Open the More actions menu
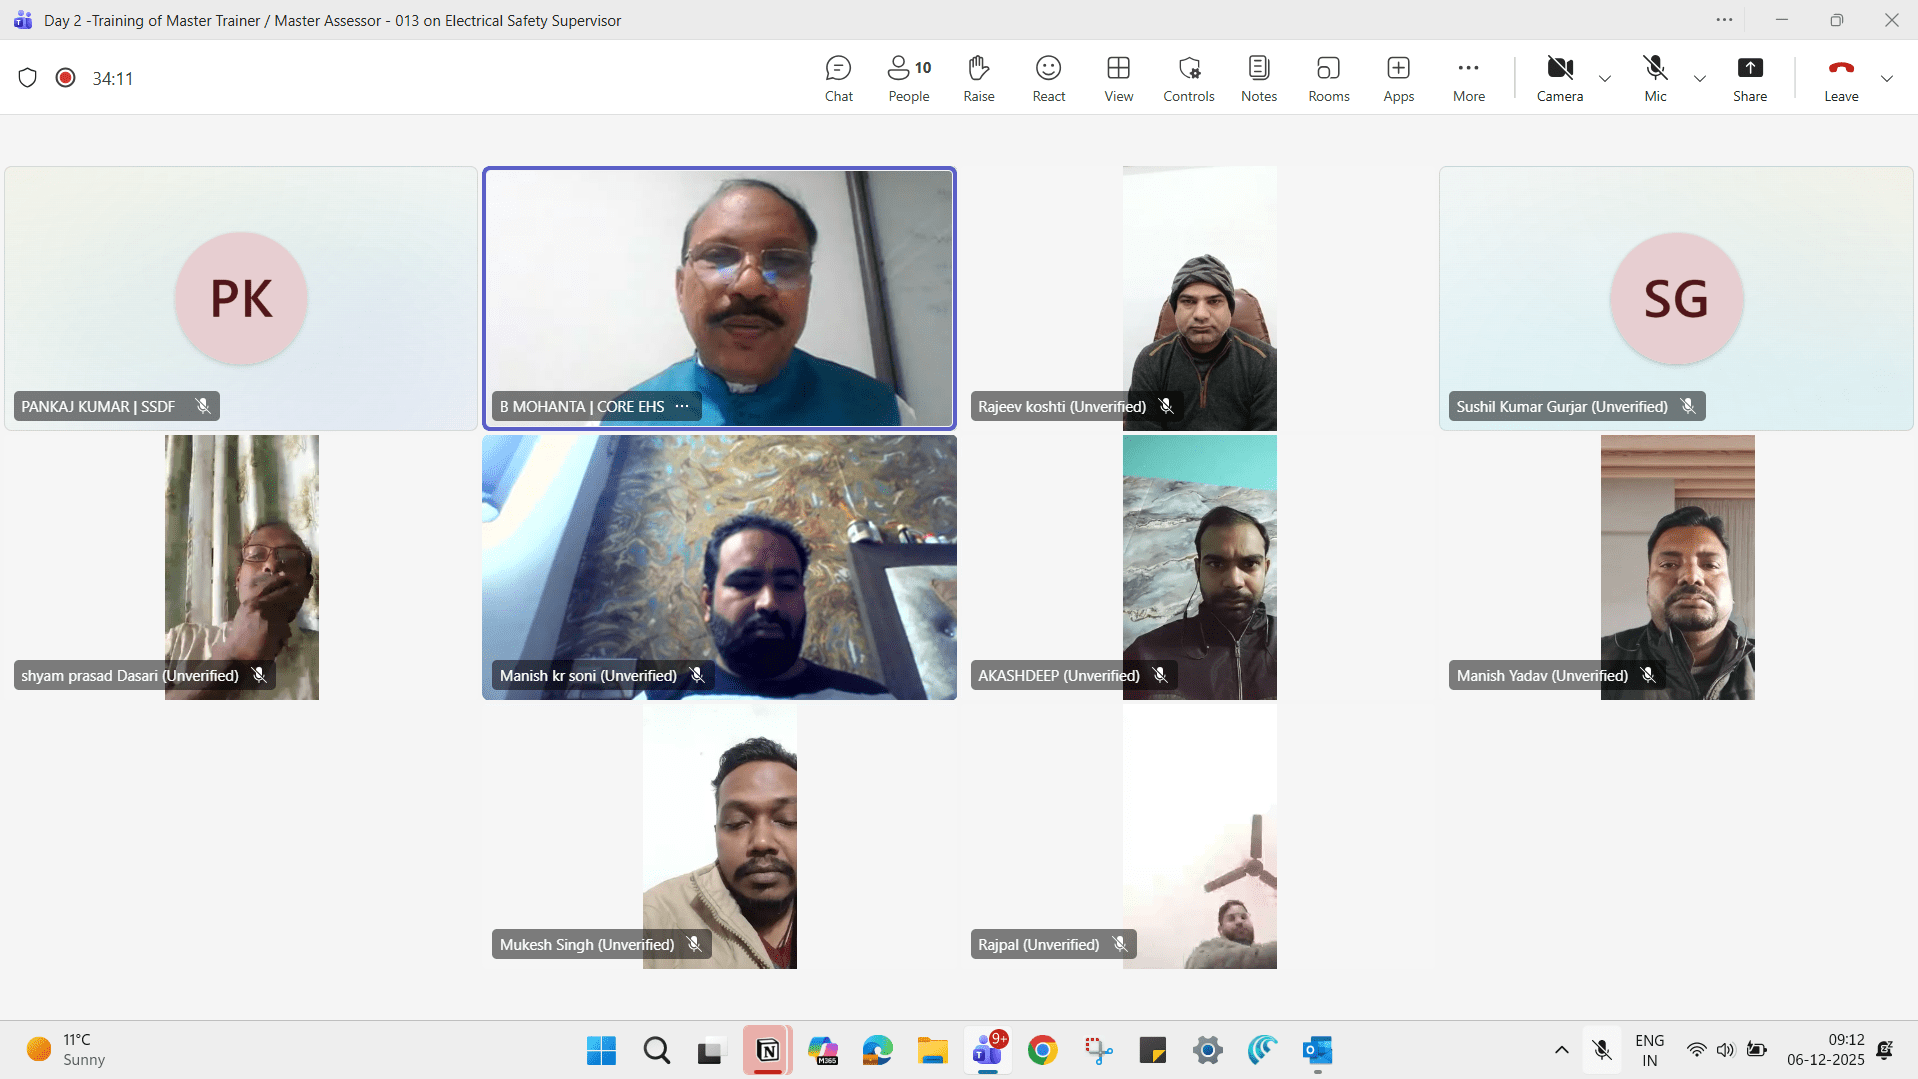This screenshot has height=1079, width=1918. [x=1468, y=78]
